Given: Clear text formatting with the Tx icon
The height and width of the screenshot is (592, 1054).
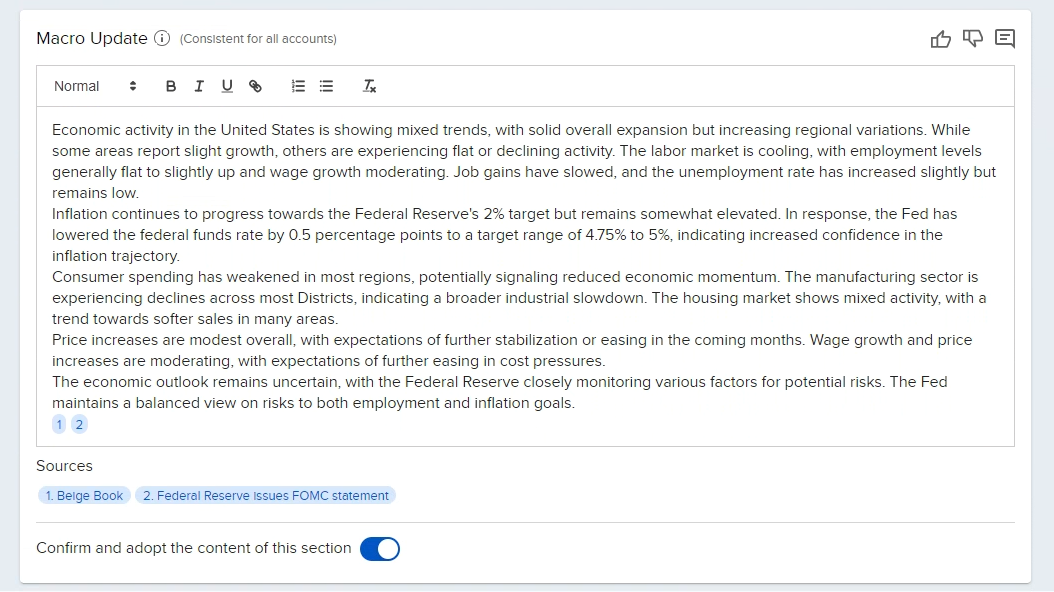Looking at the screenshot, I should (x=369, y=86).
